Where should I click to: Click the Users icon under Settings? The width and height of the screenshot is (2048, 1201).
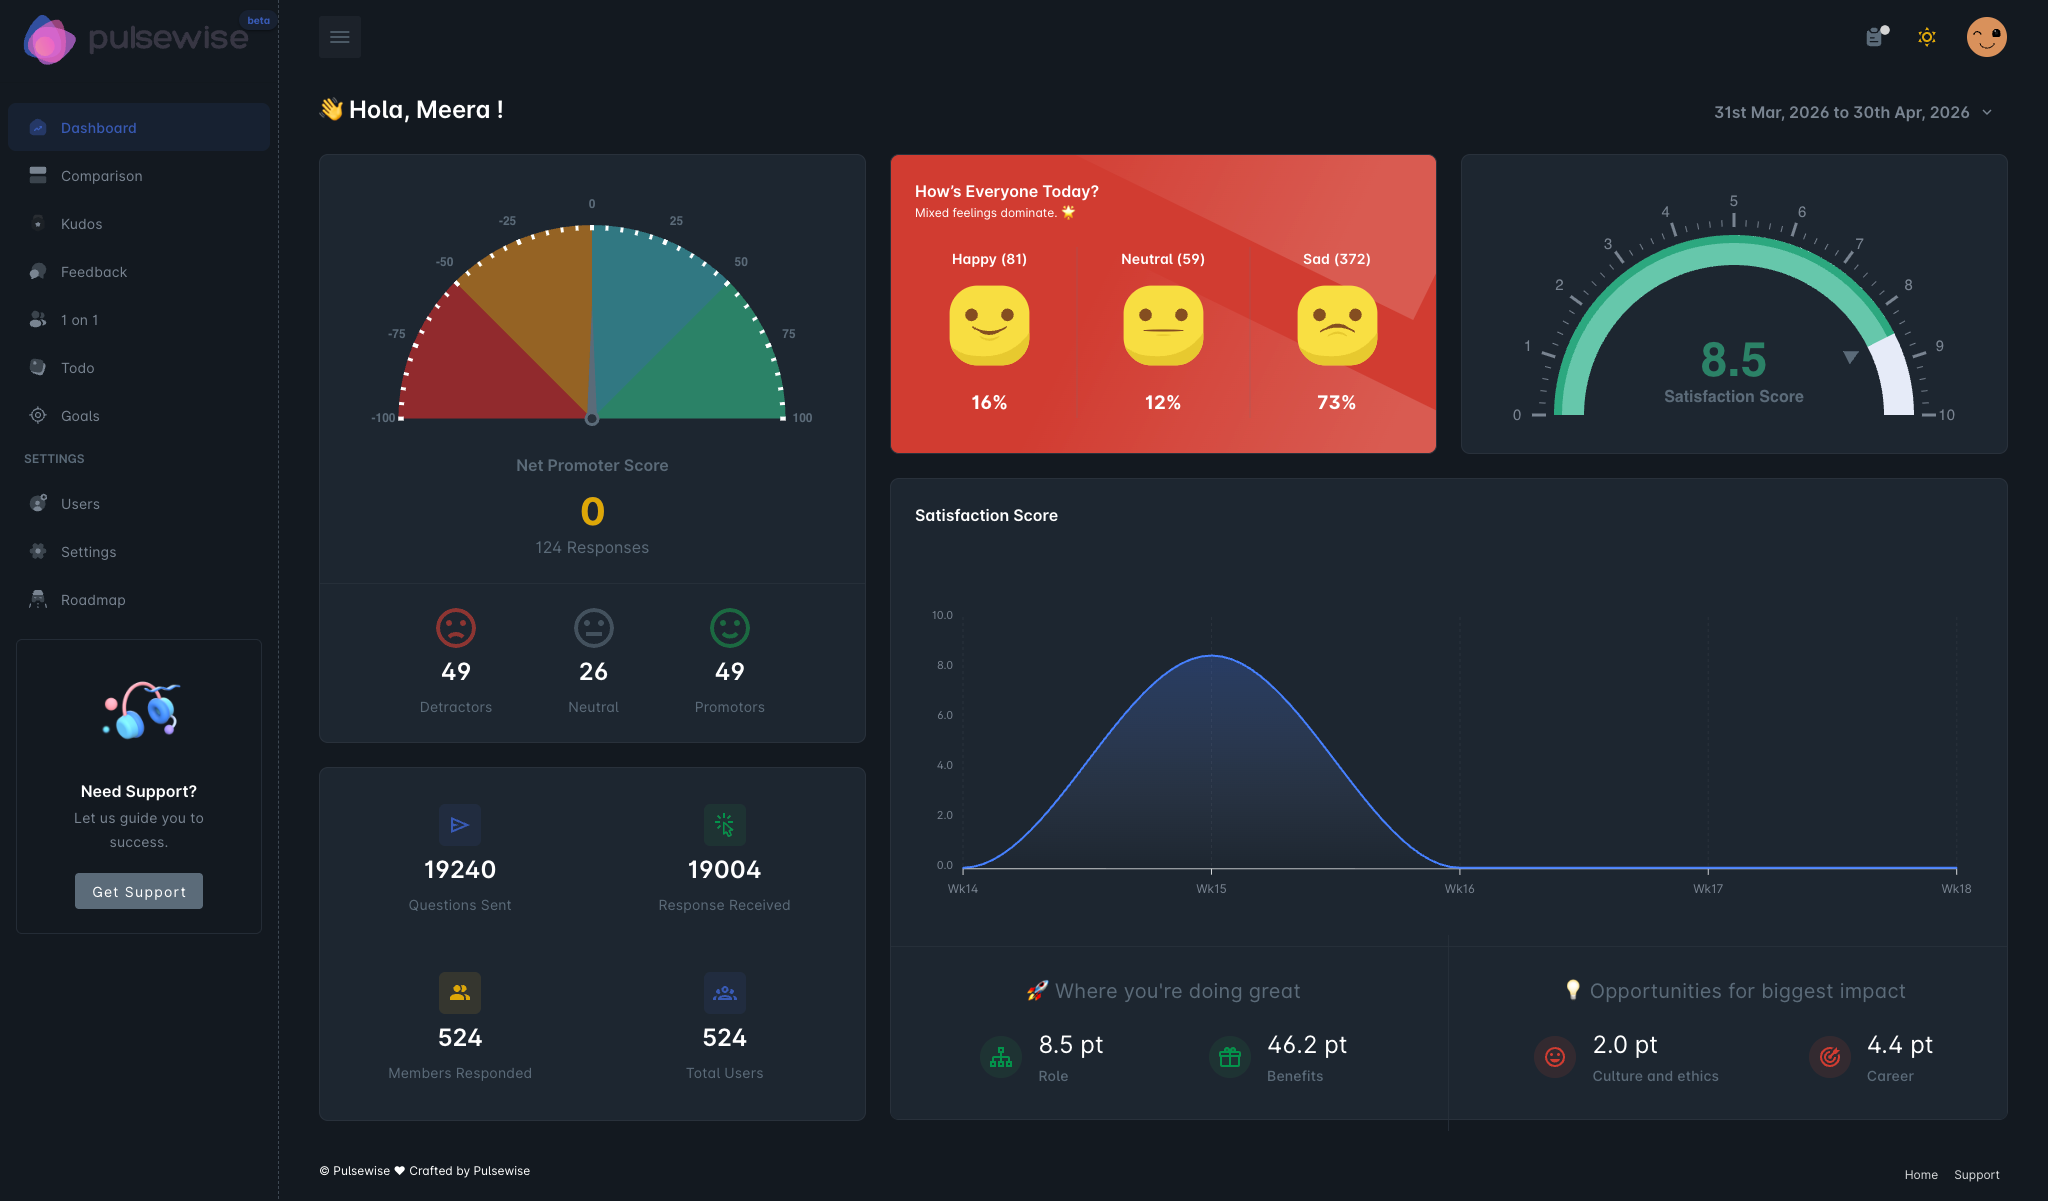tap(37, 503)
